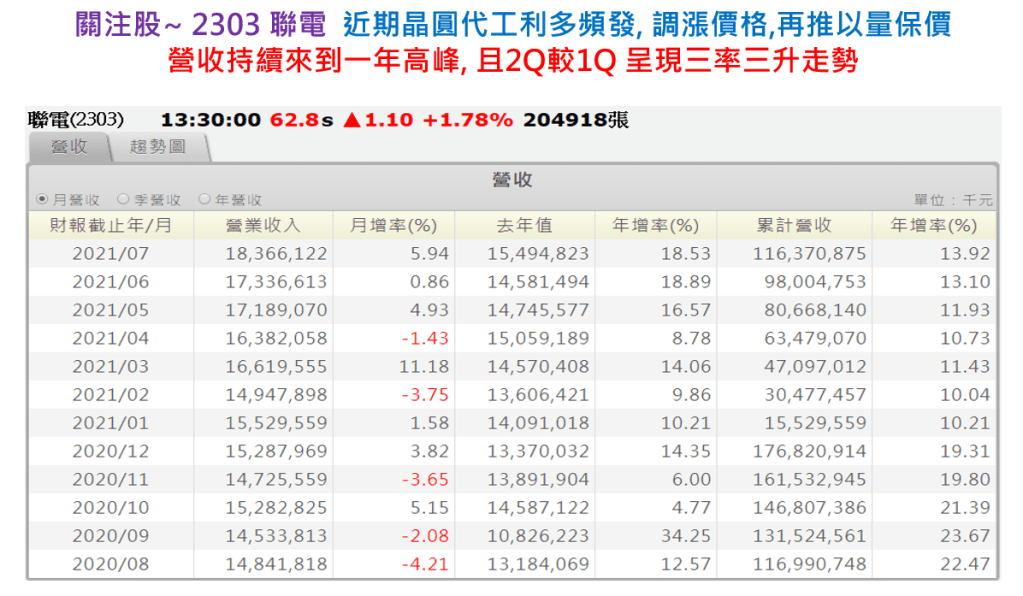Open the 趨勢圖 tab
This screenshot has width=1023, height=596.
tap(158, 147)
